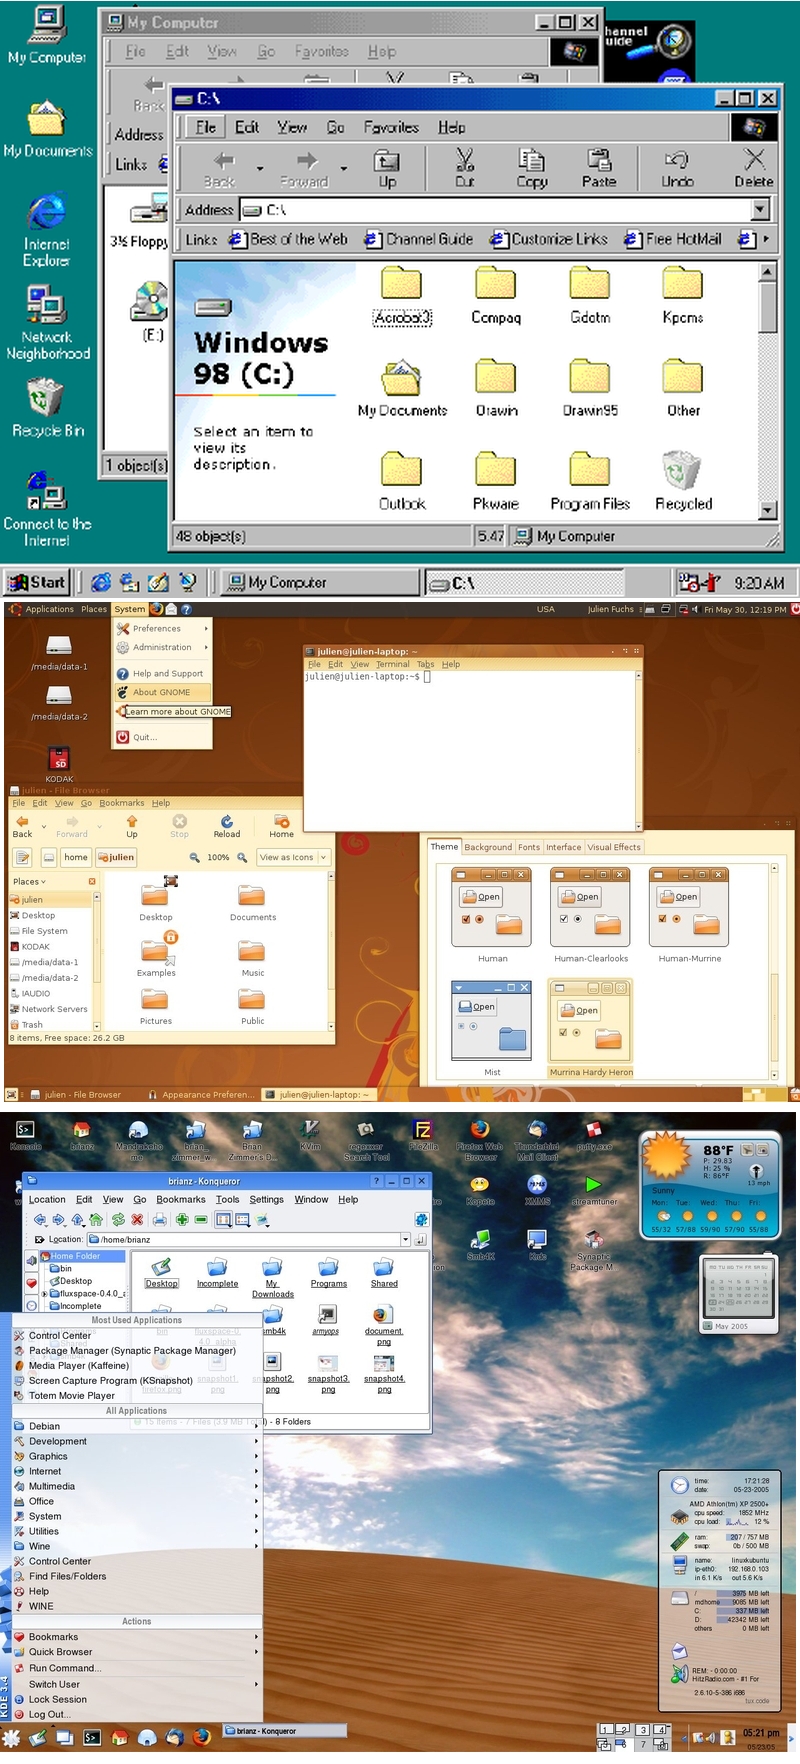
Task: Expand the Links bar overflow arrow in the C:\ window
Action: coord(766,239)
